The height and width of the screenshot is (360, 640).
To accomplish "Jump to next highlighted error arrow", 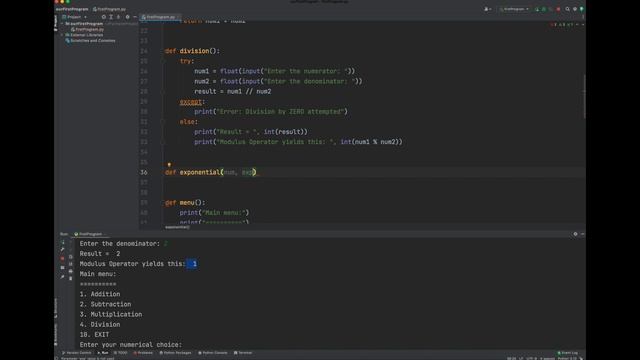I will point(582,25).
